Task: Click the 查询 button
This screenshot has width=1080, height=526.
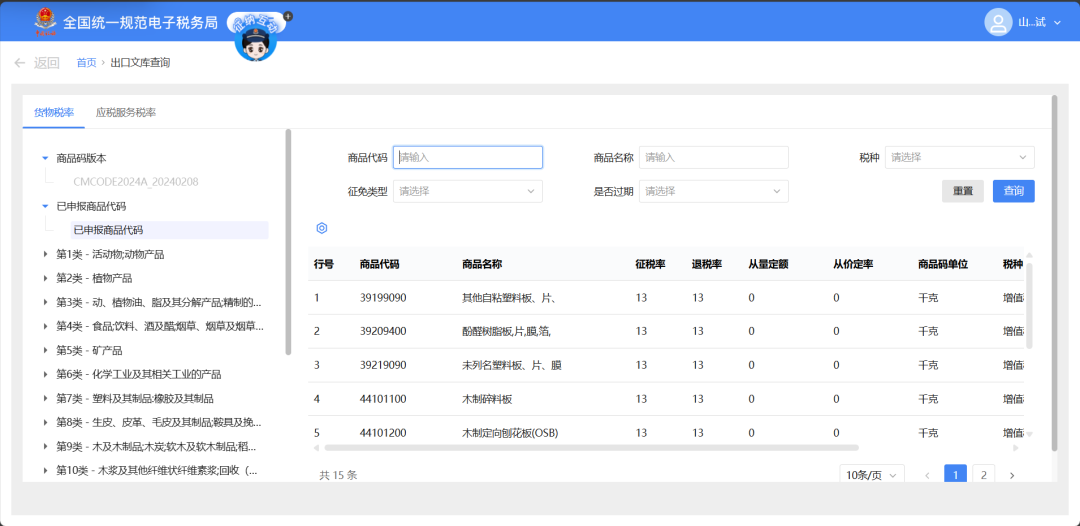Action: (x=1014, y=191)
